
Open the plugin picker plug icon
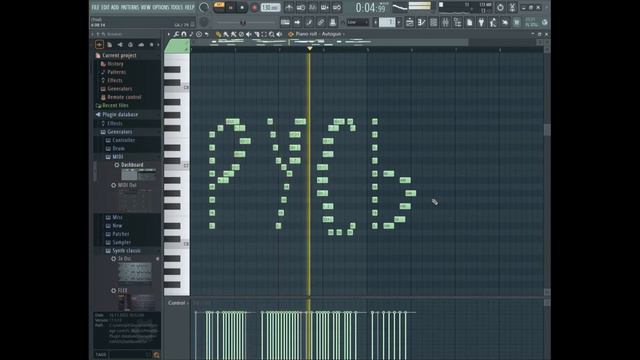coord(481,22)
